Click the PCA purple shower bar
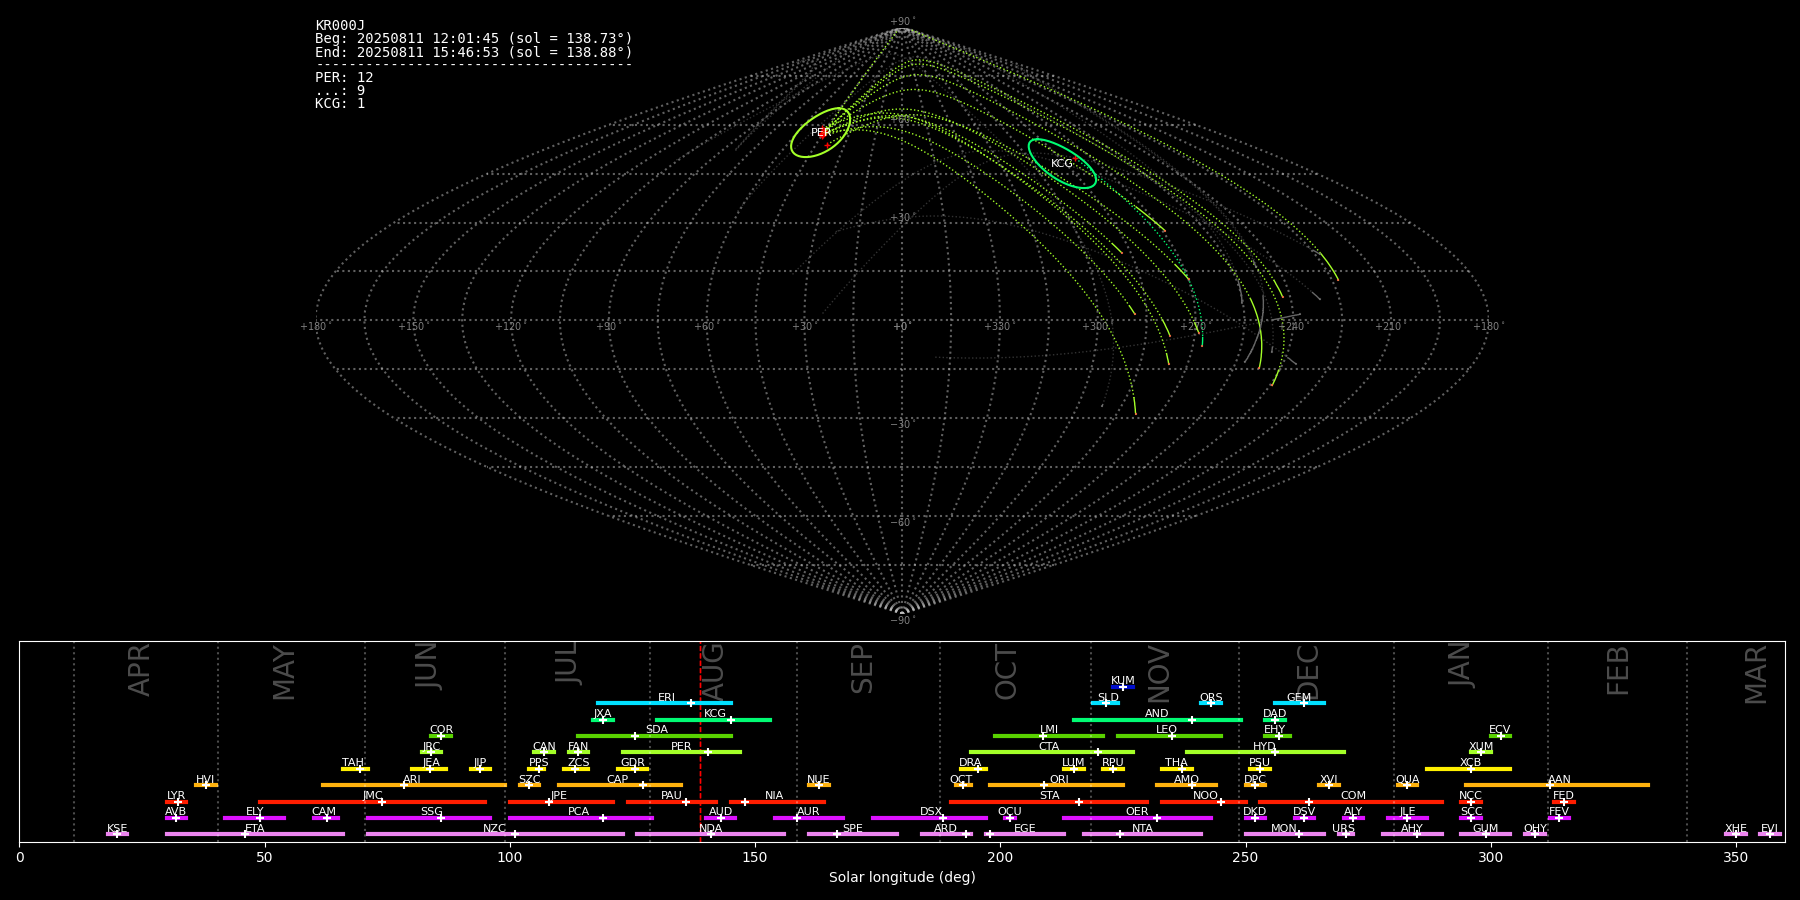The height and width of the screenshot is (900, 1800). coord(580,818)
